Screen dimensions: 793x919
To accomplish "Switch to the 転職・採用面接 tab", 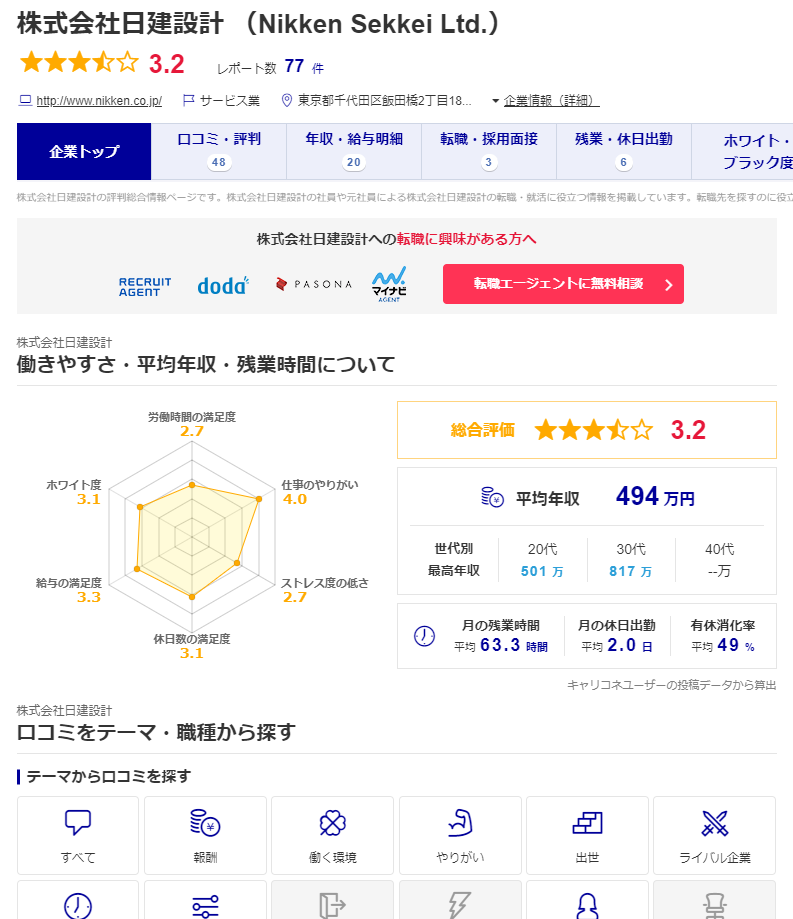I will click(x=489, y=151).
